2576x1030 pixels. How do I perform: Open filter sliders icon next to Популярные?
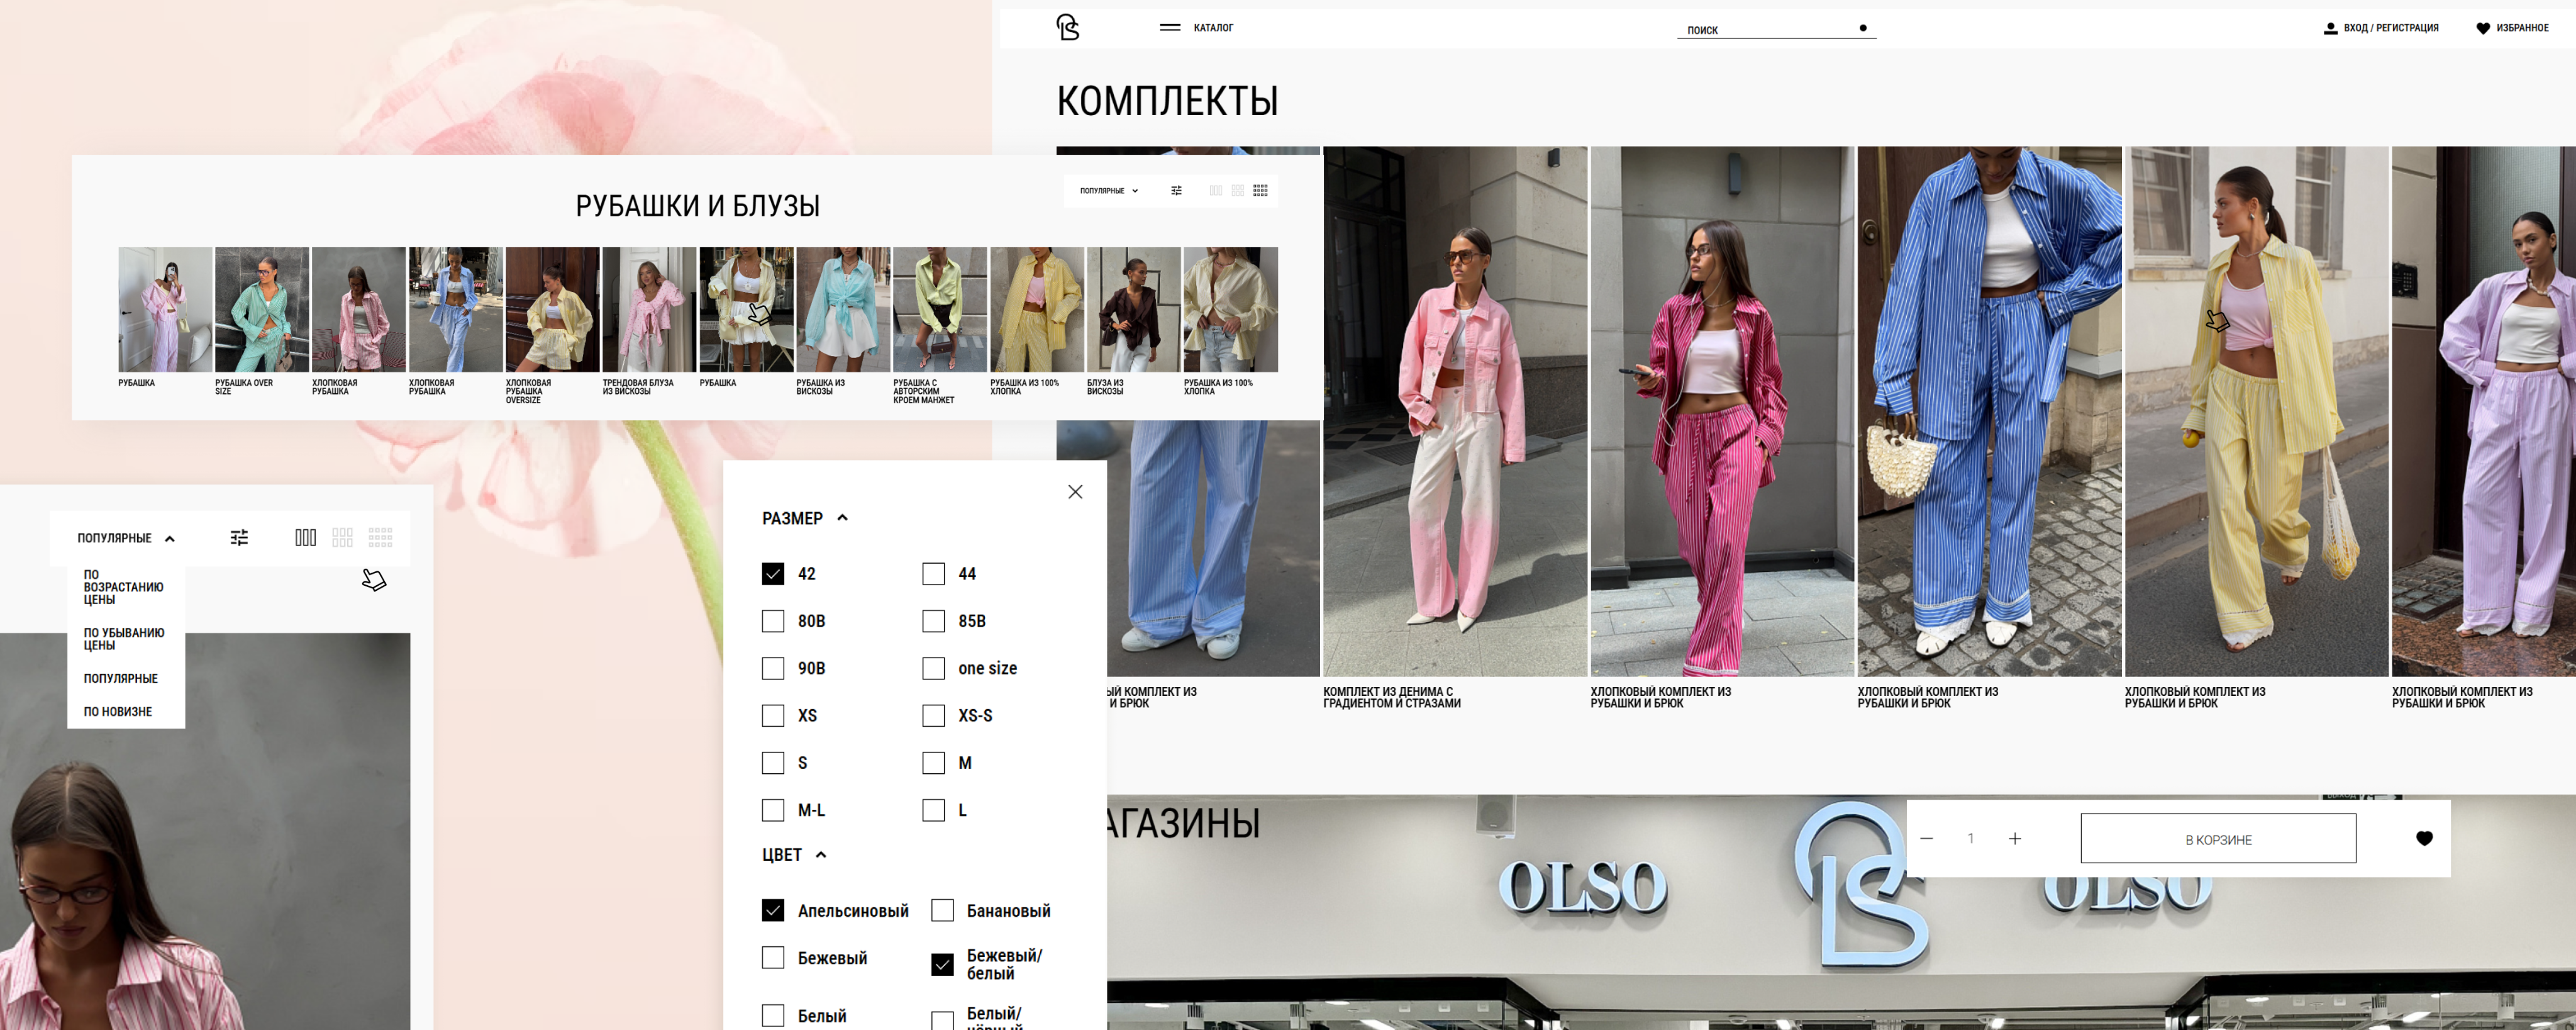[x=239, y=538]
